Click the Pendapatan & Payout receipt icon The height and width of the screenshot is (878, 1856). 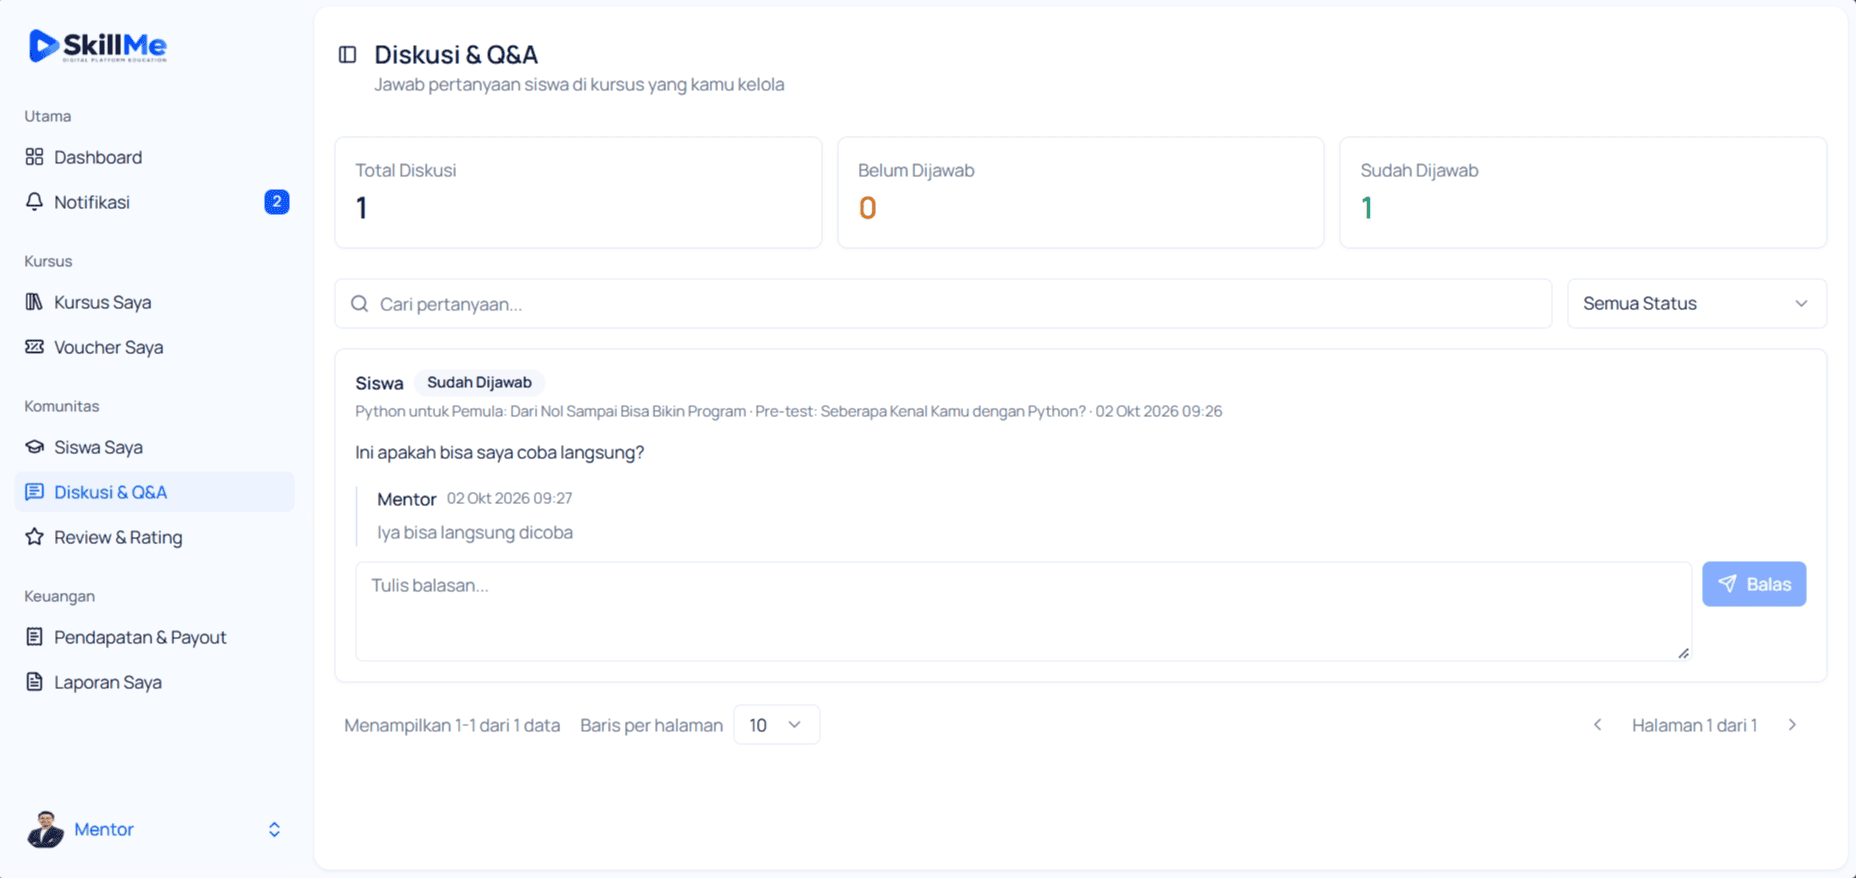point(35,637)
